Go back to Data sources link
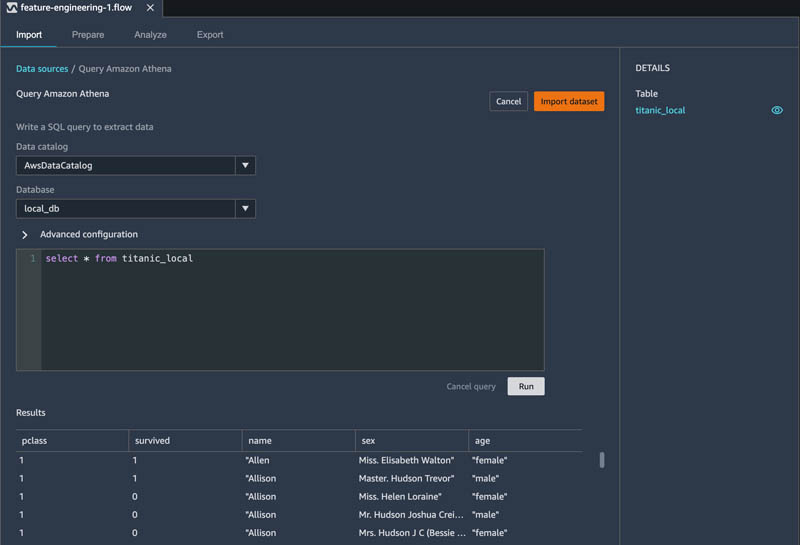The image size is (800, 545). [42, 68]
